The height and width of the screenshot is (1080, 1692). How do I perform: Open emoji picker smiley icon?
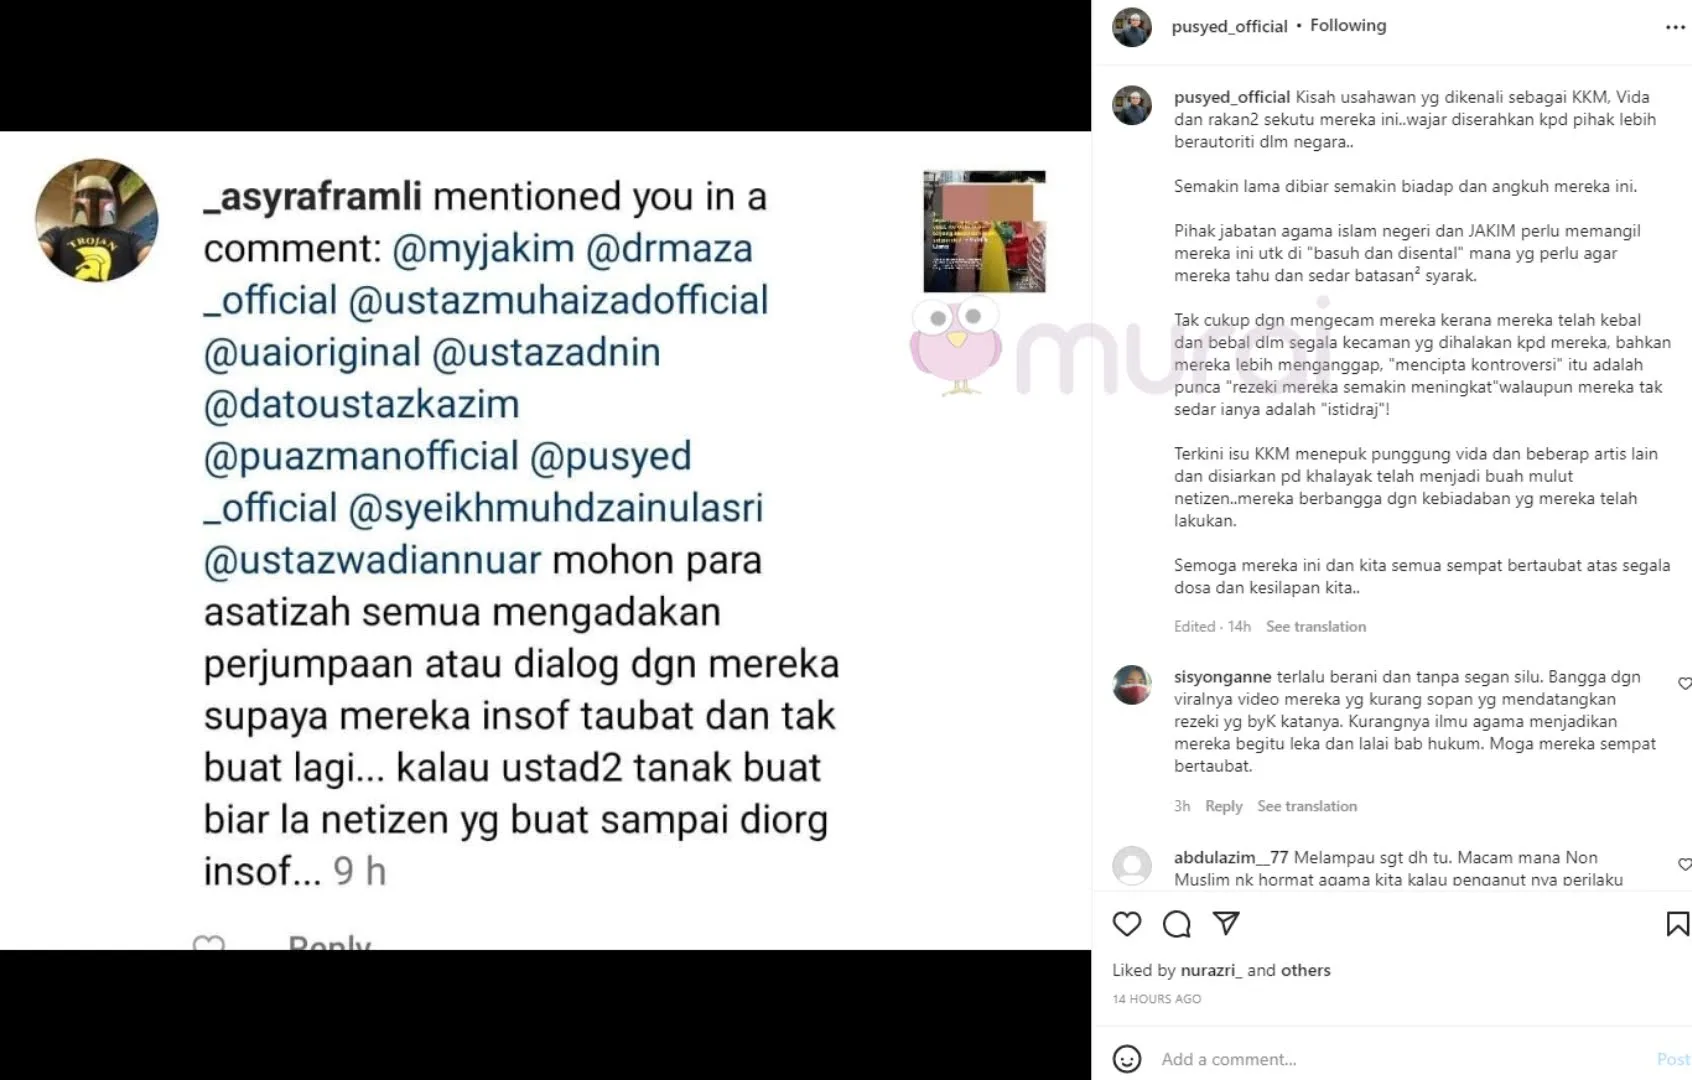1127,1059
